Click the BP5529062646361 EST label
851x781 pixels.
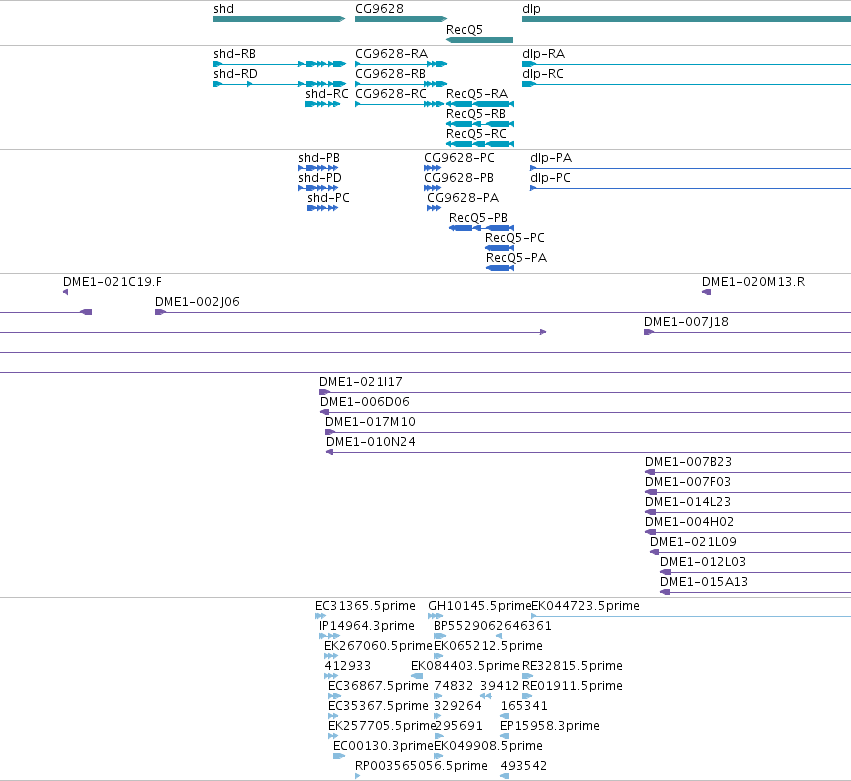(x=493, y=626)
